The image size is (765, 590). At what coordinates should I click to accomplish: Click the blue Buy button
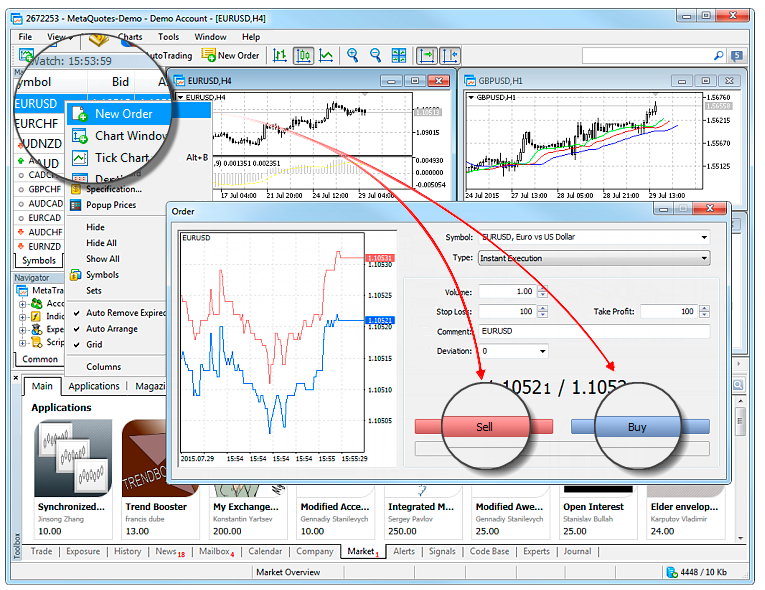point(638,426)
